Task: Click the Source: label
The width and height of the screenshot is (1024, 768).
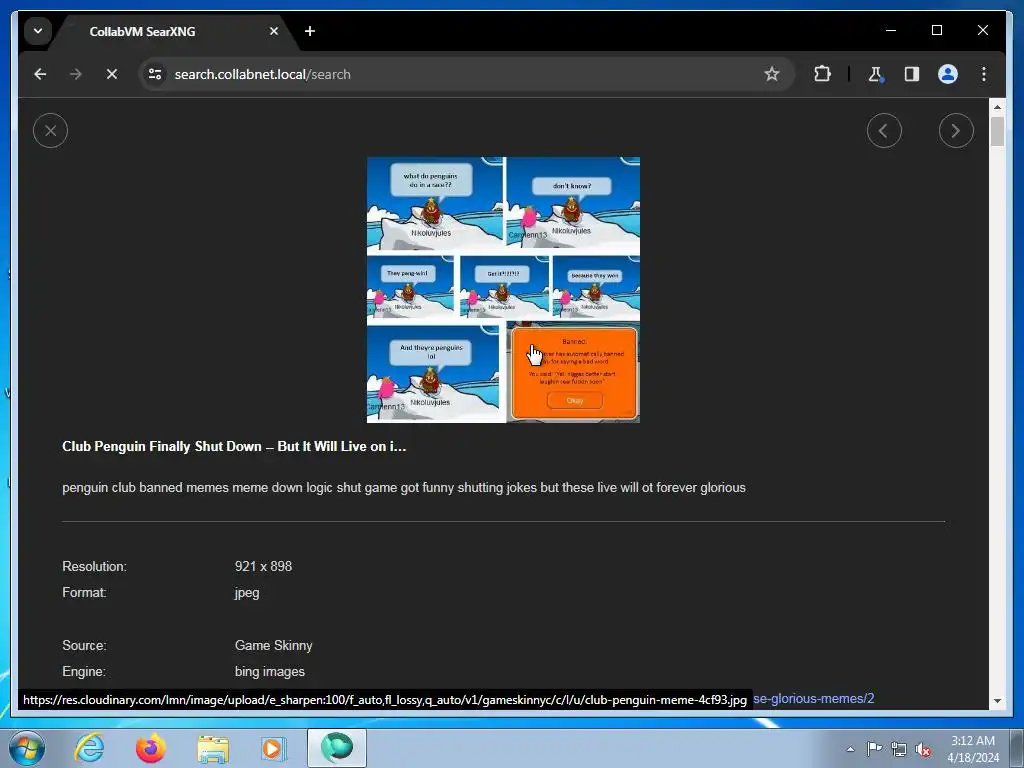Action: pyautogui.click(x=84, y=645)
